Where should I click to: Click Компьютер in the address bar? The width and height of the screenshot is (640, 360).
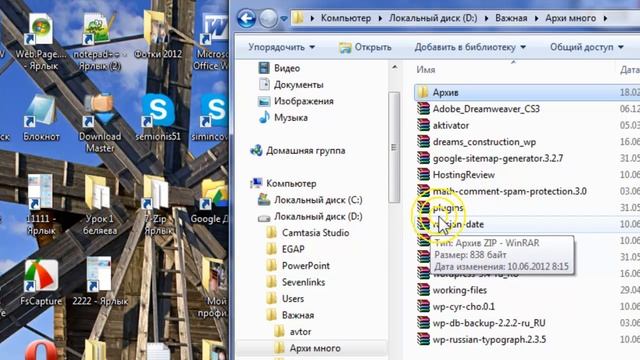(x=346, y=18)
